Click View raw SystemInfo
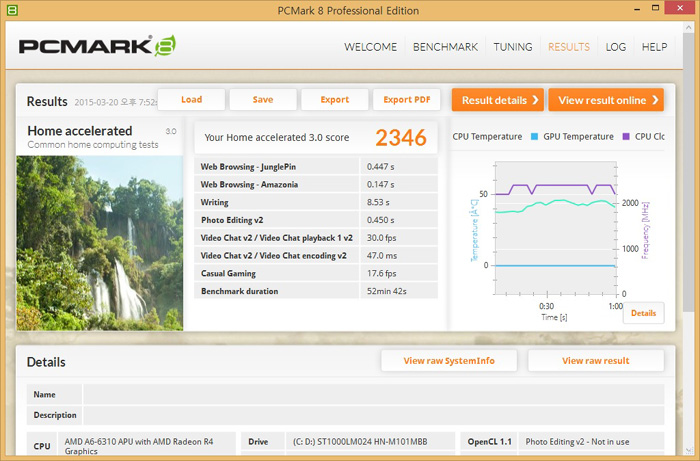The height and width of the screenshot is (461, 700). (x=449, y=361)
